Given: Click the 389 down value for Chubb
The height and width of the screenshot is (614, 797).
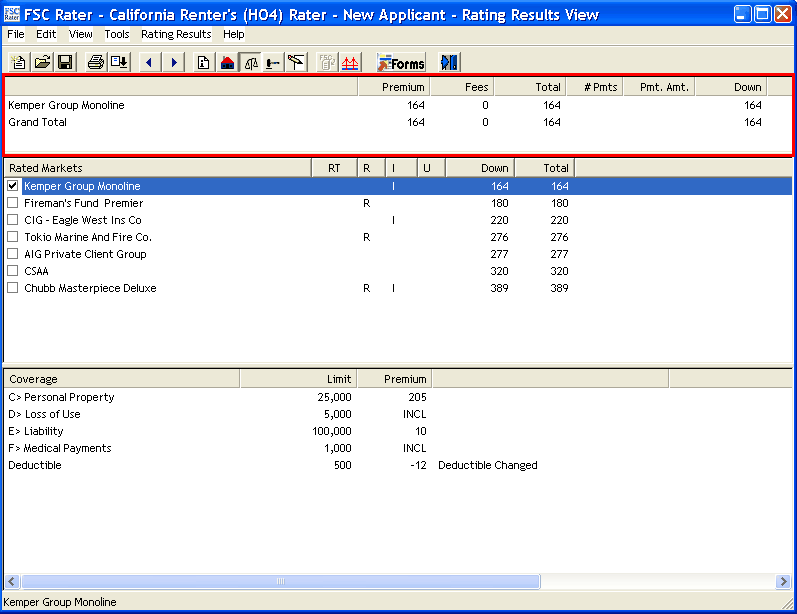Looking at the screenshot, I should tap(499, 288).
